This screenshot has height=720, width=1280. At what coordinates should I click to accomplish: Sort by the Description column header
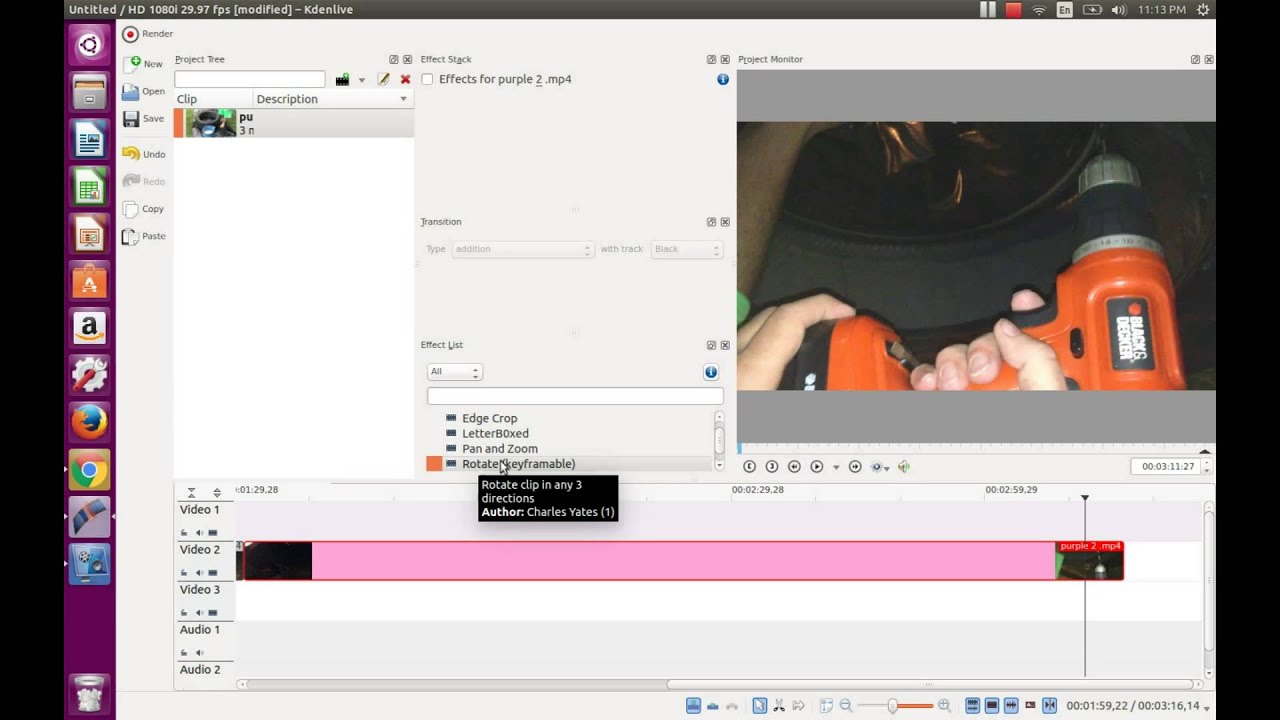pyautogui.click(x=332, y=99)
